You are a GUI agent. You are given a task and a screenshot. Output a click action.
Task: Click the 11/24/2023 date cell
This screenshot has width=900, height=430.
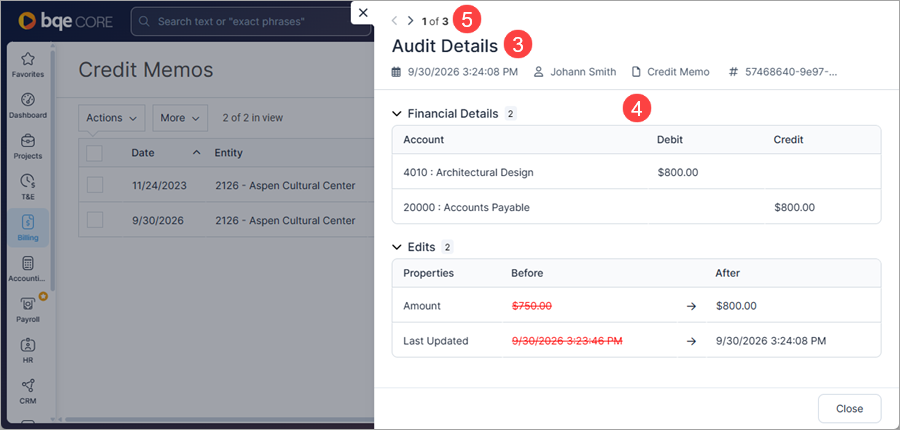coord(159,185)
